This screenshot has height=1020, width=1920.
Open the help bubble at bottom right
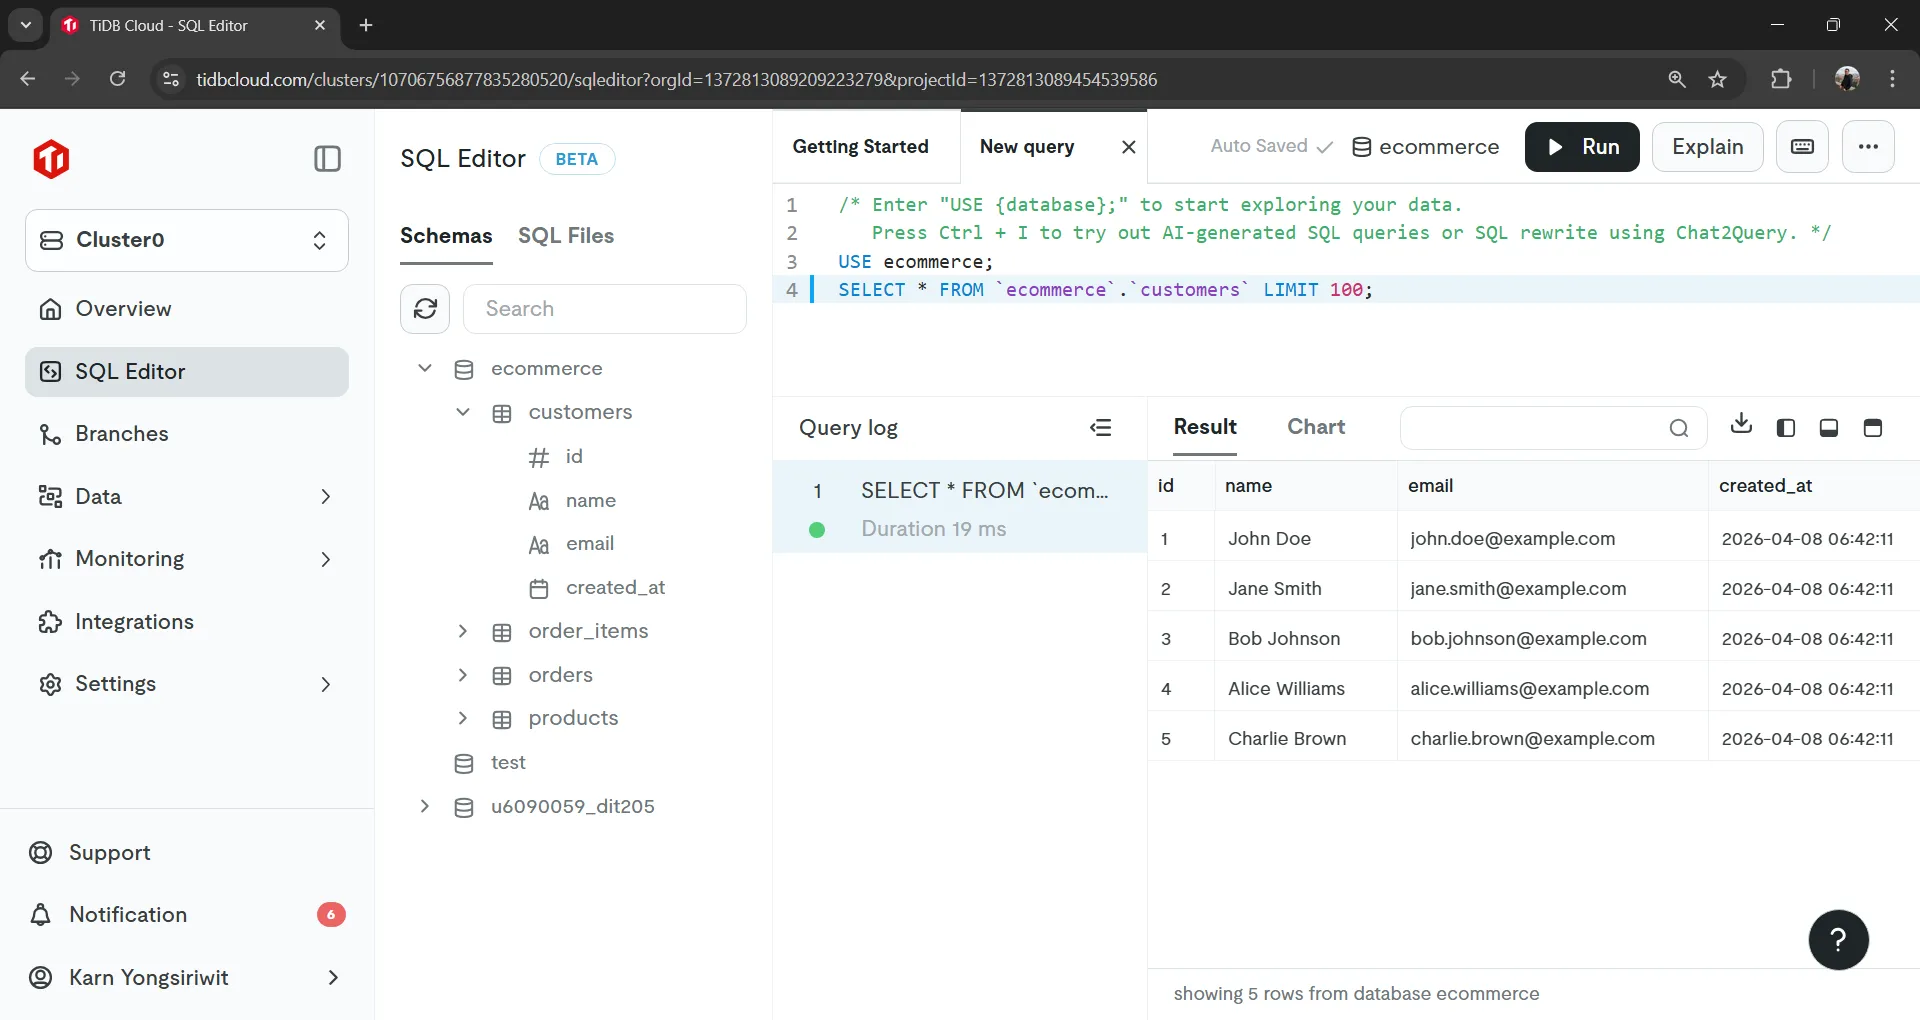pos(1838,939)
